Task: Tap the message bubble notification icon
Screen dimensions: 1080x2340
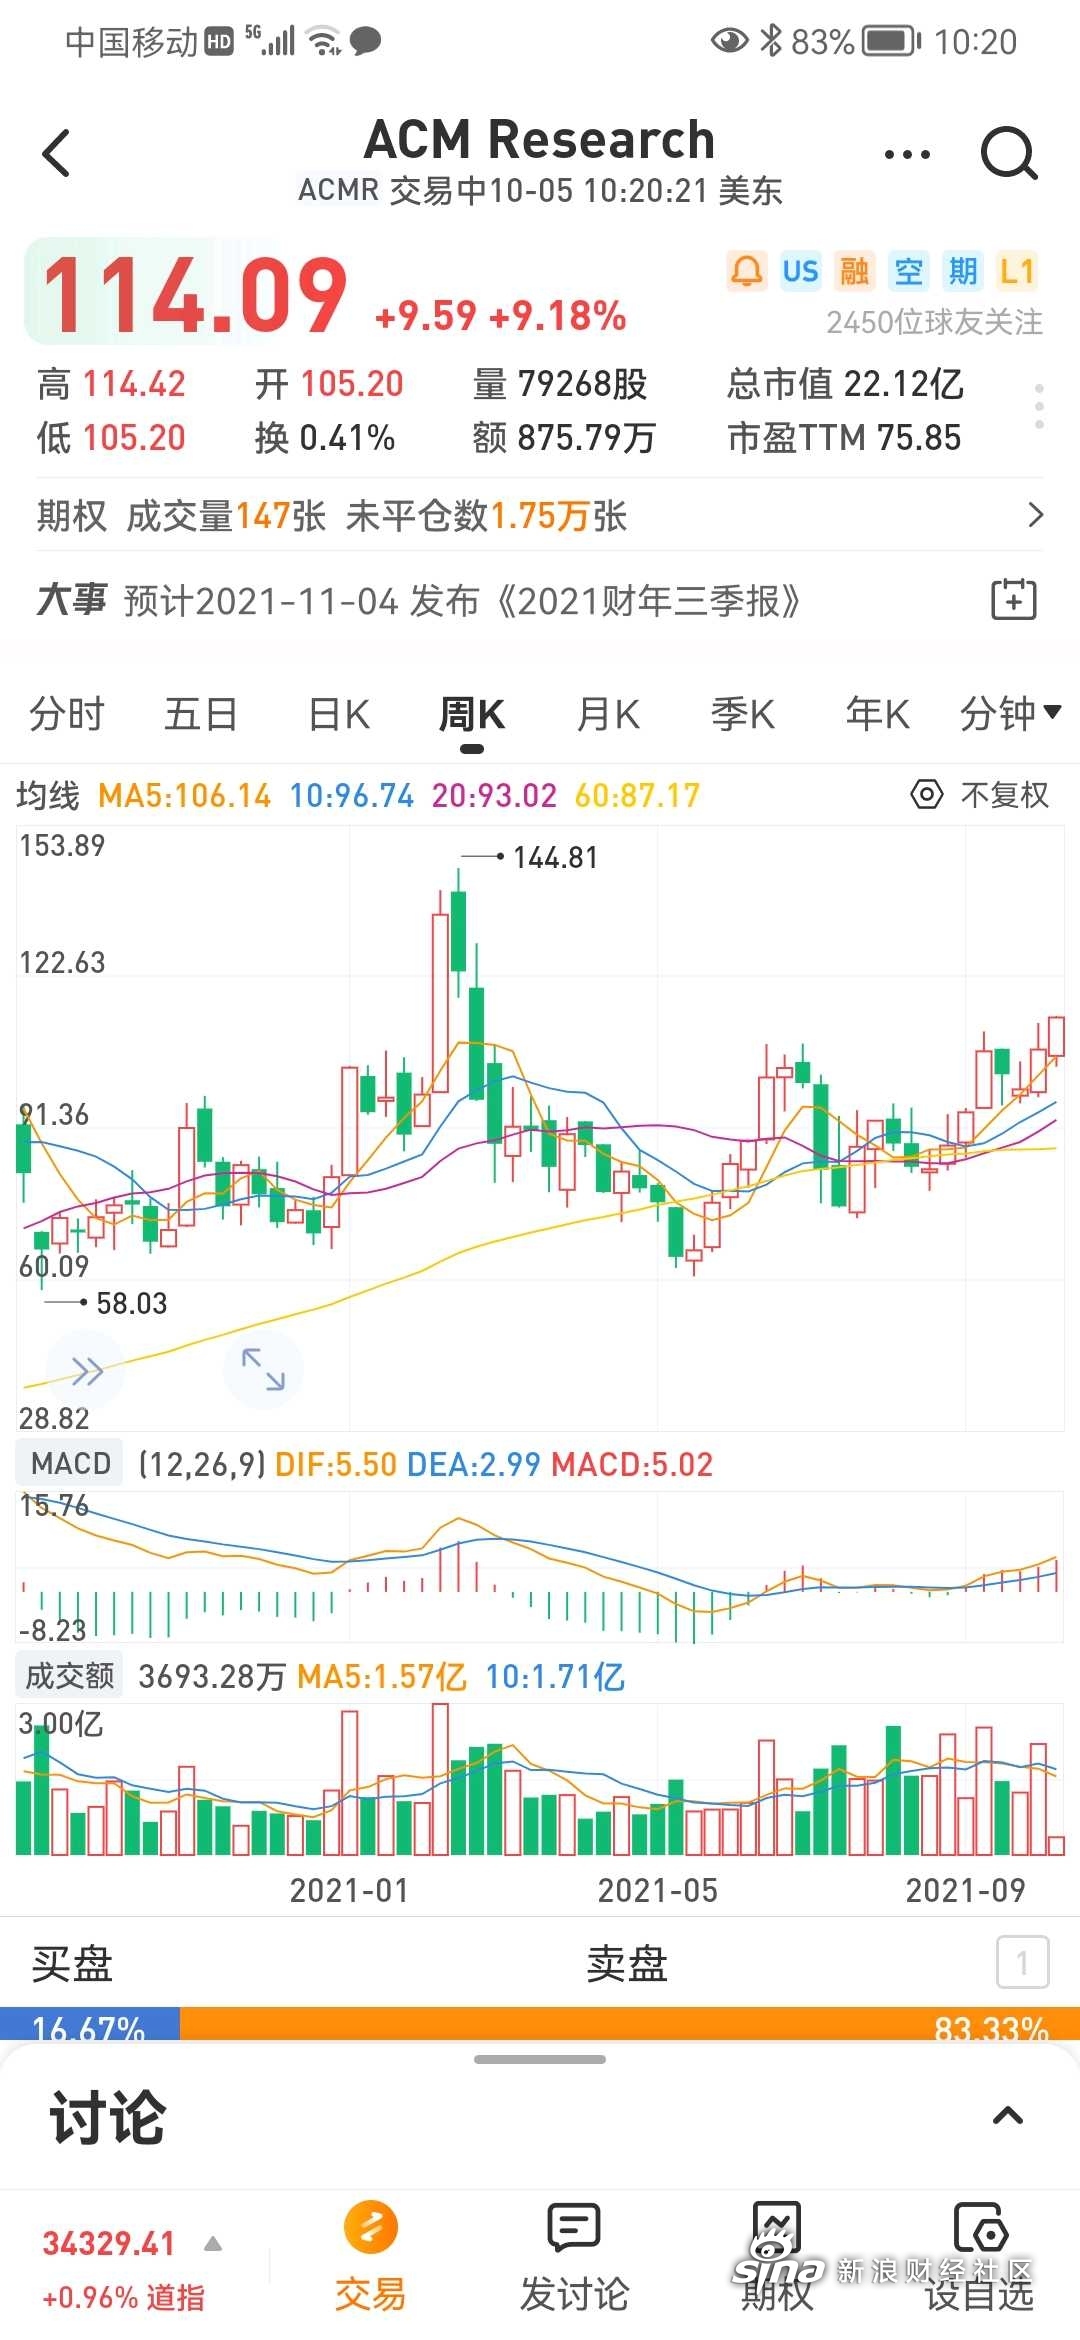Action: tap(365, 41)
